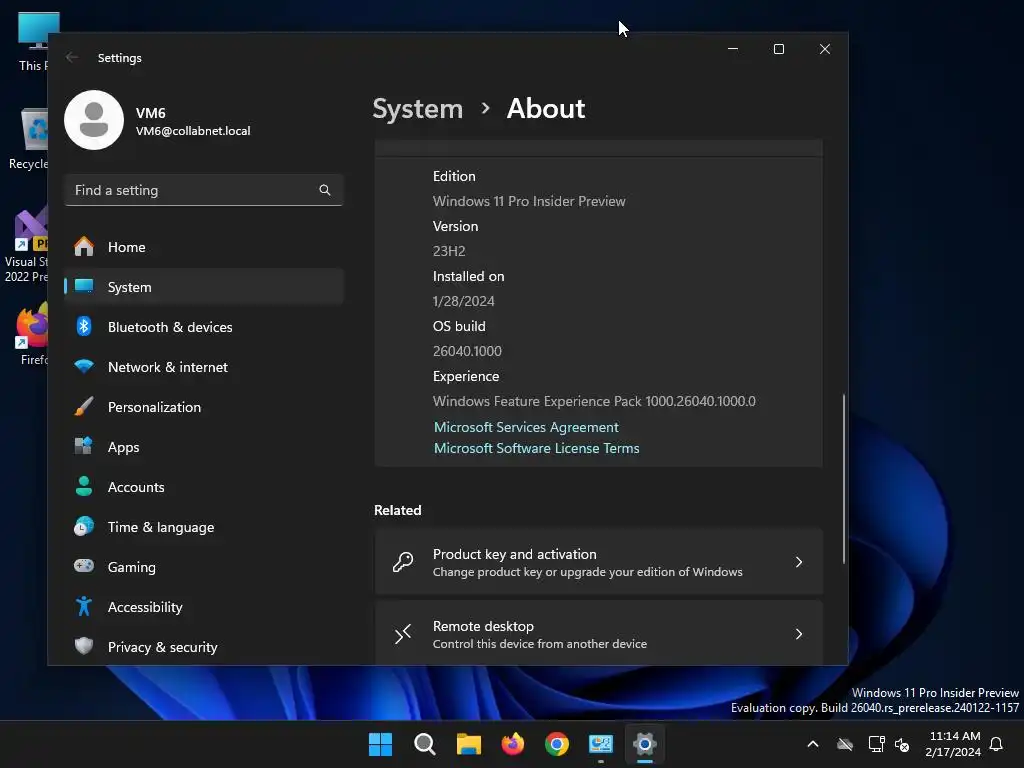Viewport: 1024px width, 768px height.
Task: Click the Network wifi icon in sidebar
Action: (84, 367)
